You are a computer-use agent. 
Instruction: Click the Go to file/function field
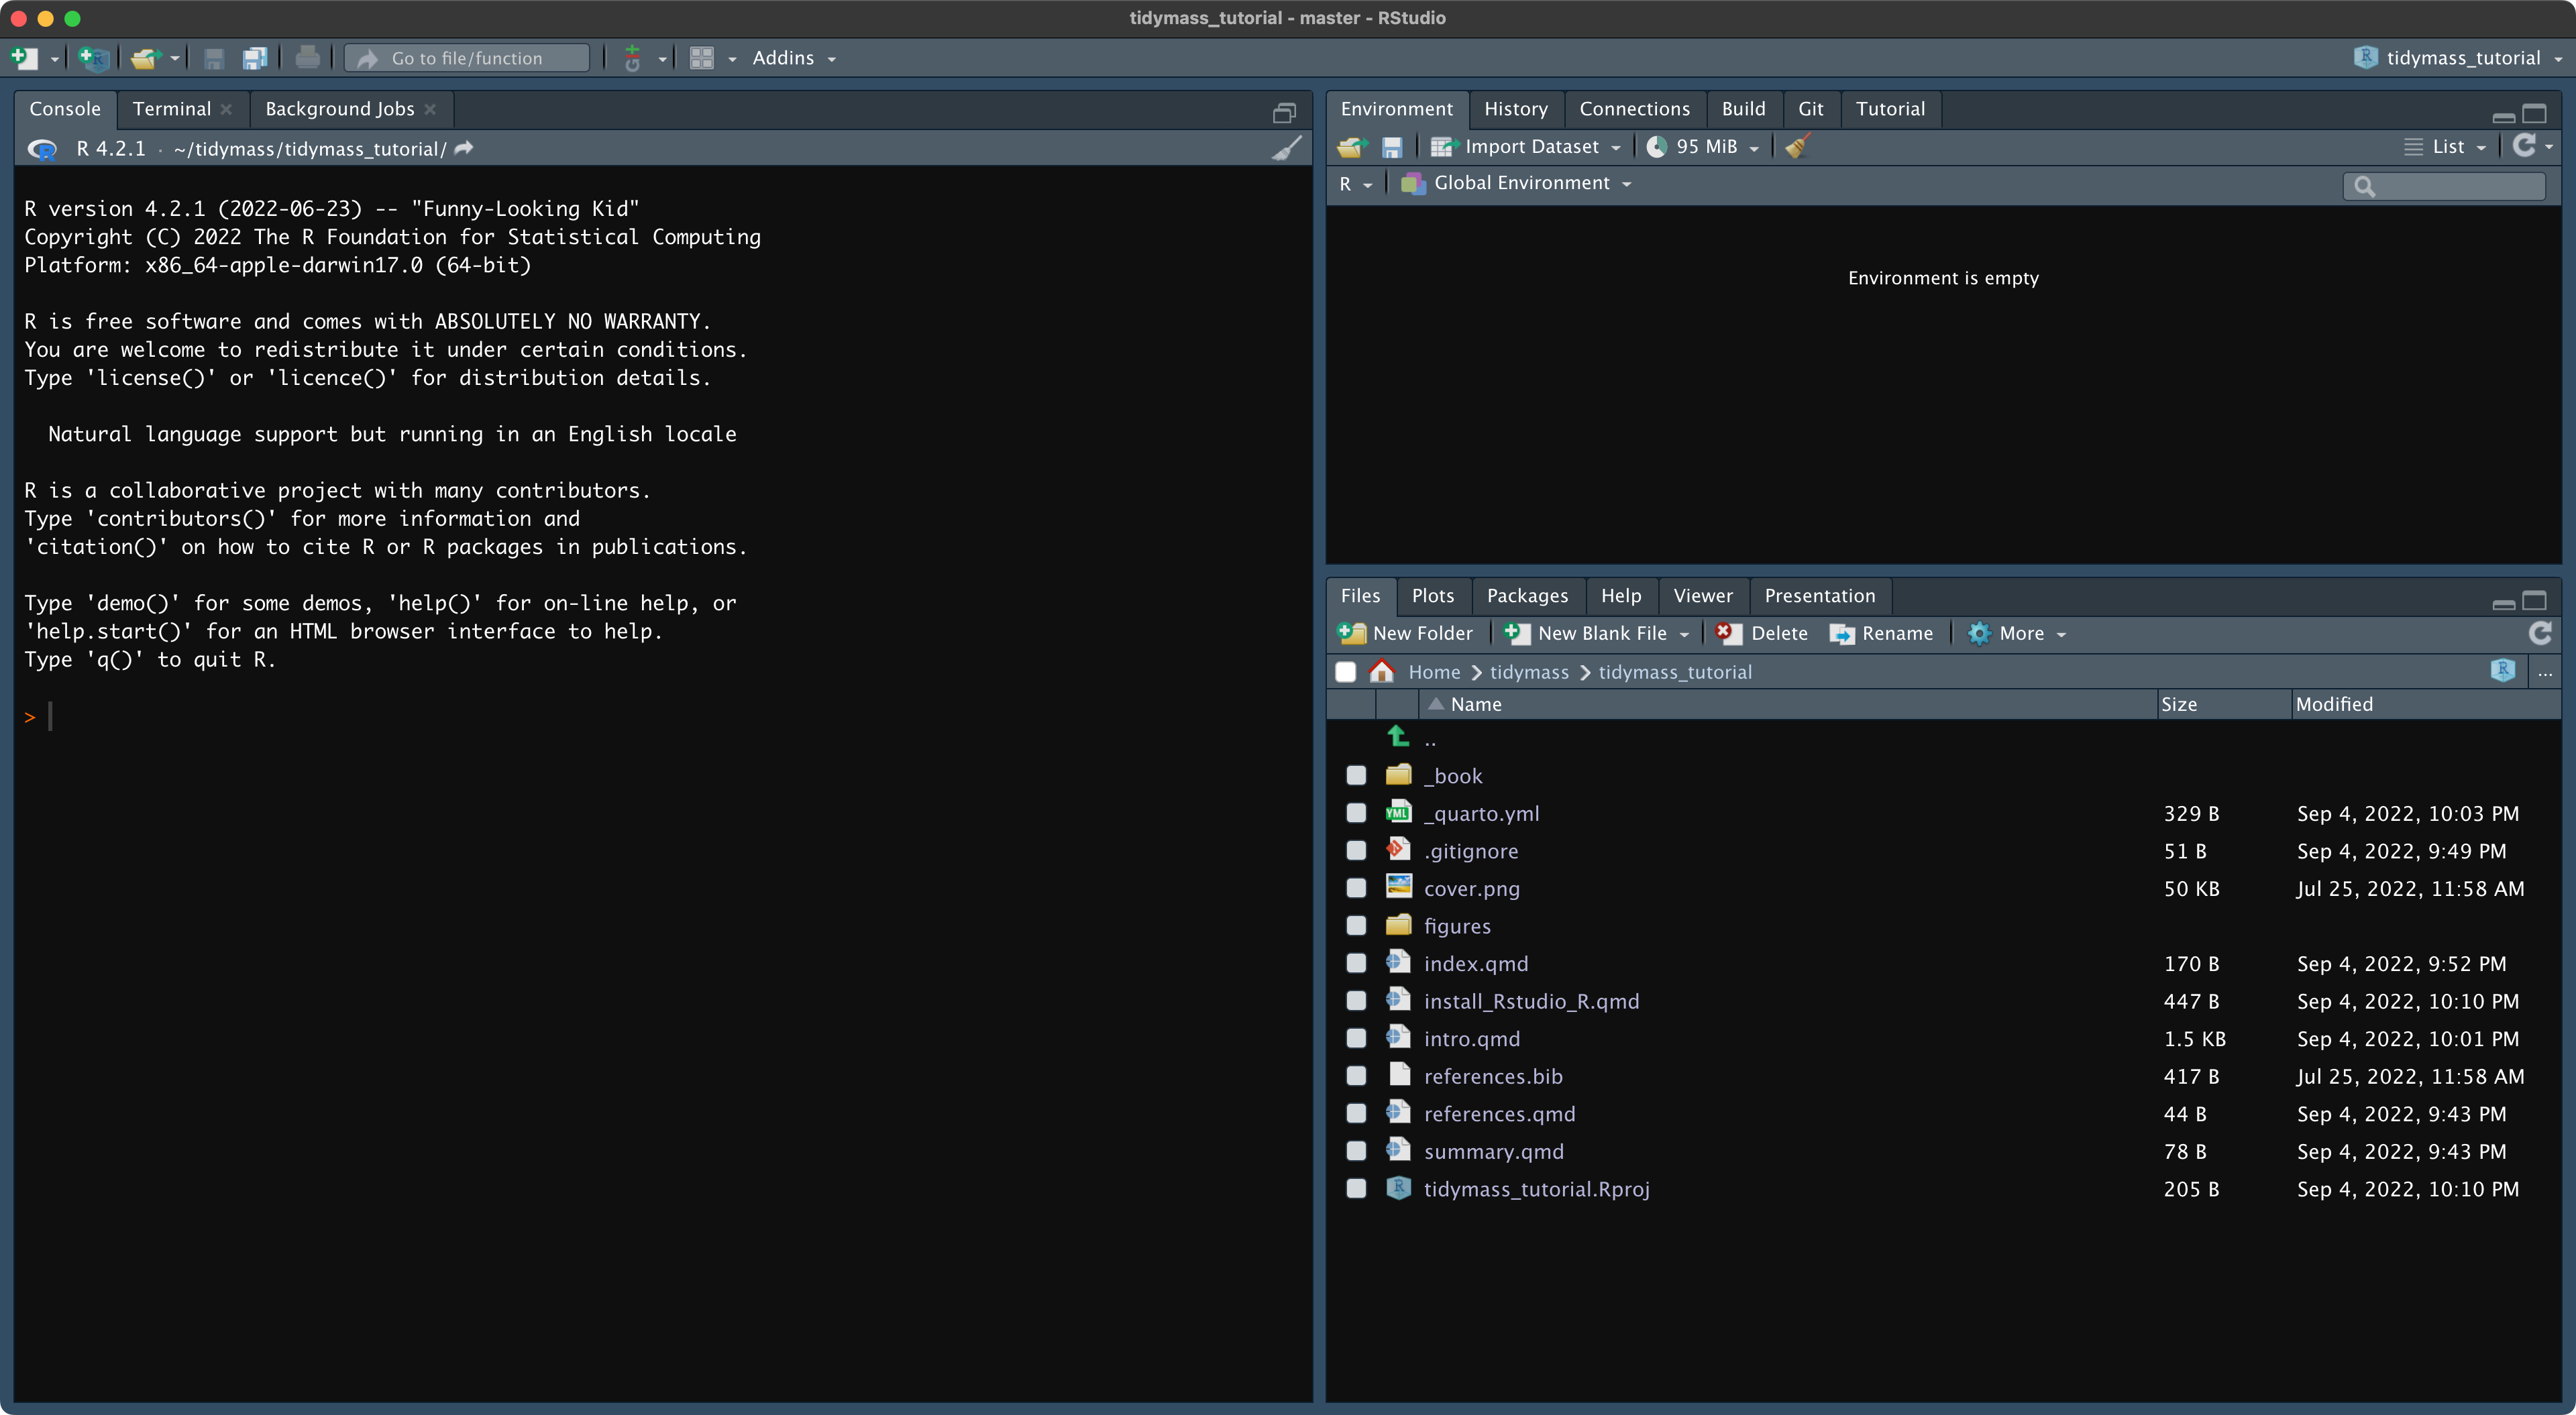tap(467, 58)
